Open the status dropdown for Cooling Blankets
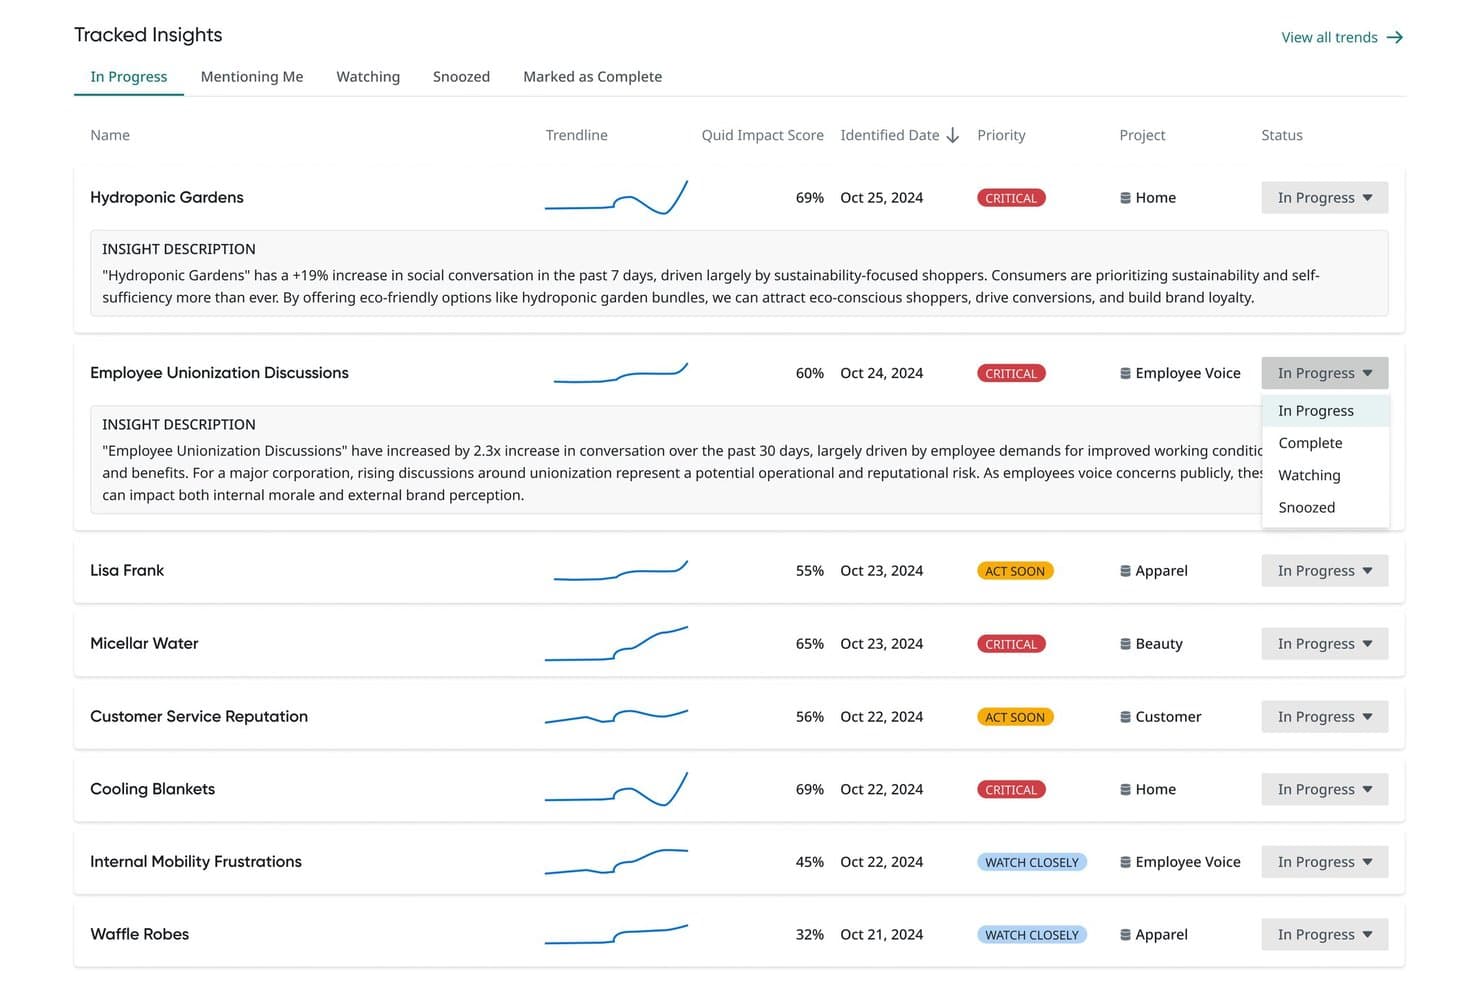 [x=1324, y=789]
